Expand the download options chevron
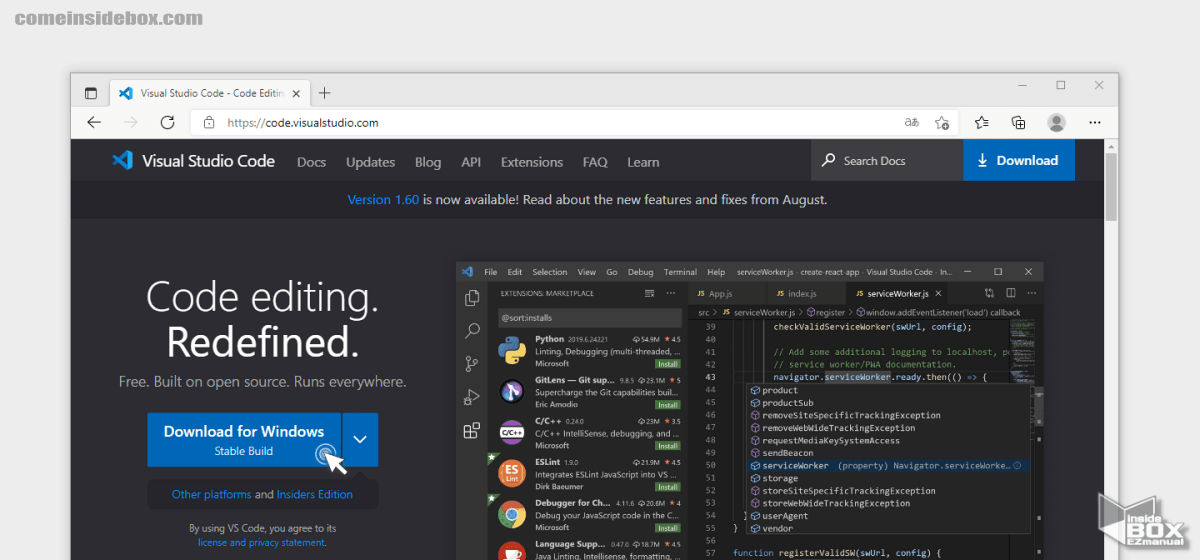The height and width of the screenshot is (560, 1200). pos(360,439)
